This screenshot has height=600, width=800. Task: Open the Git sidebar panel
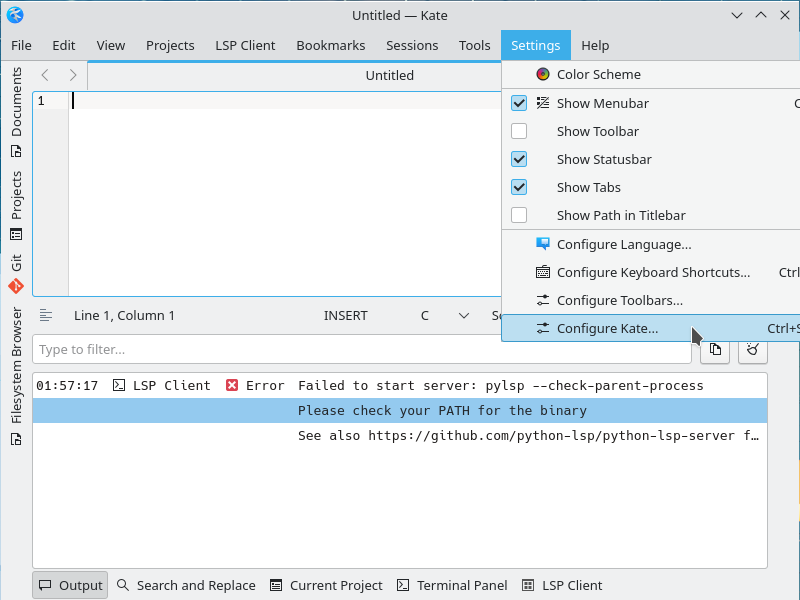pos(16,273)
